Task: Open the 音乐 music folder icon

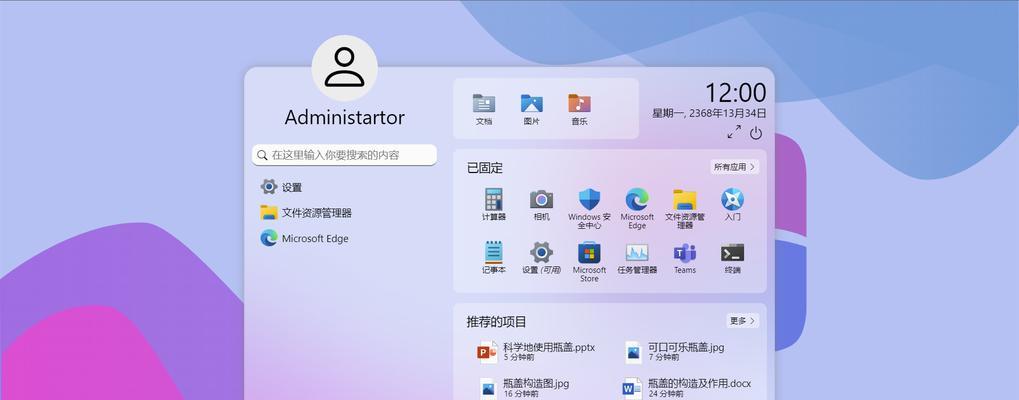Action: (x=579, y=103)
